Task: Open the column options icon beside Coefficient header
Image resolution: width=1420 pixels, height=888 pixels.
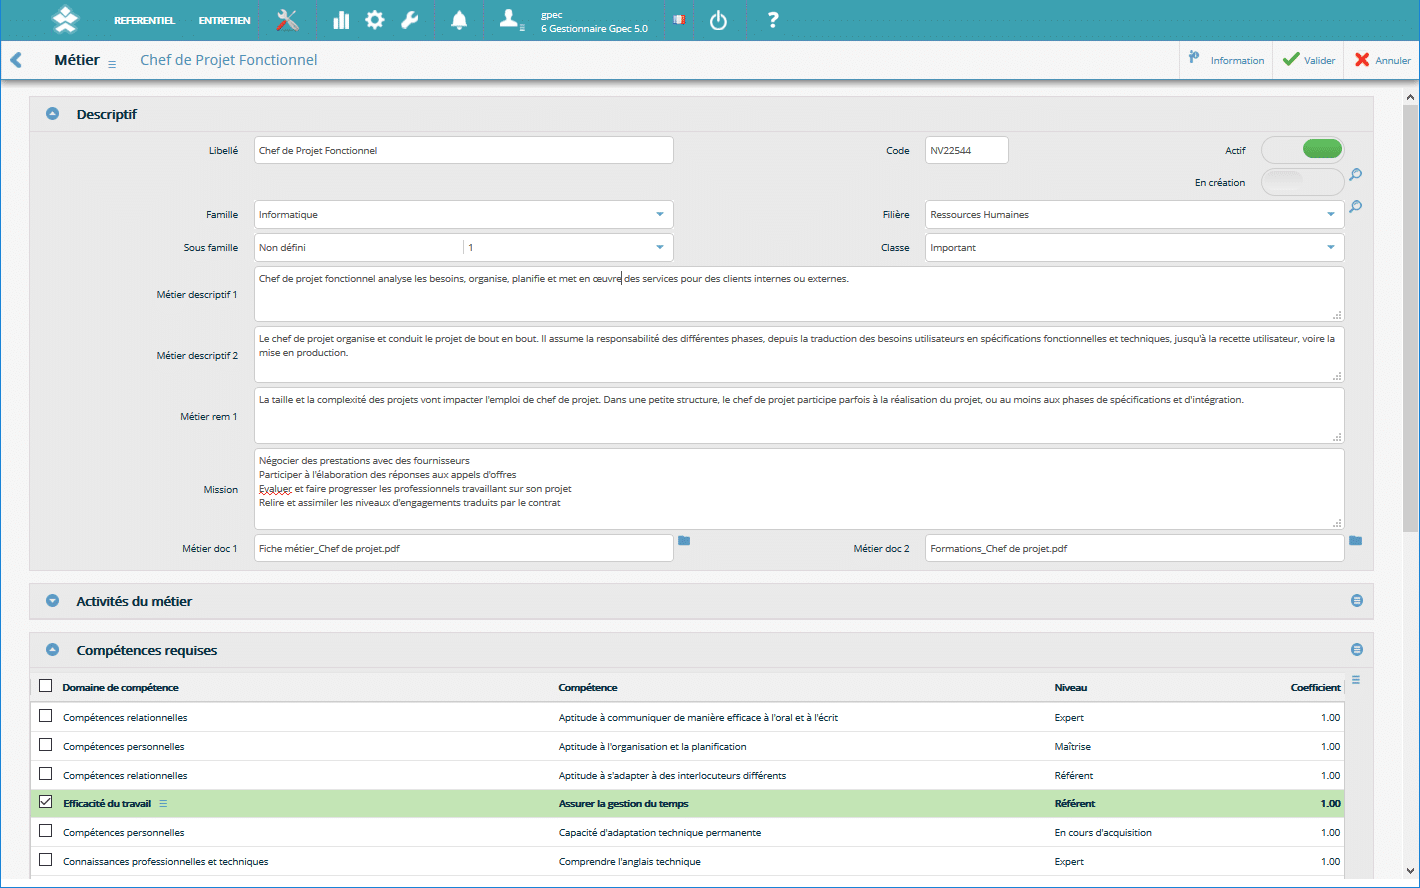Action: tap(1356, 680)
